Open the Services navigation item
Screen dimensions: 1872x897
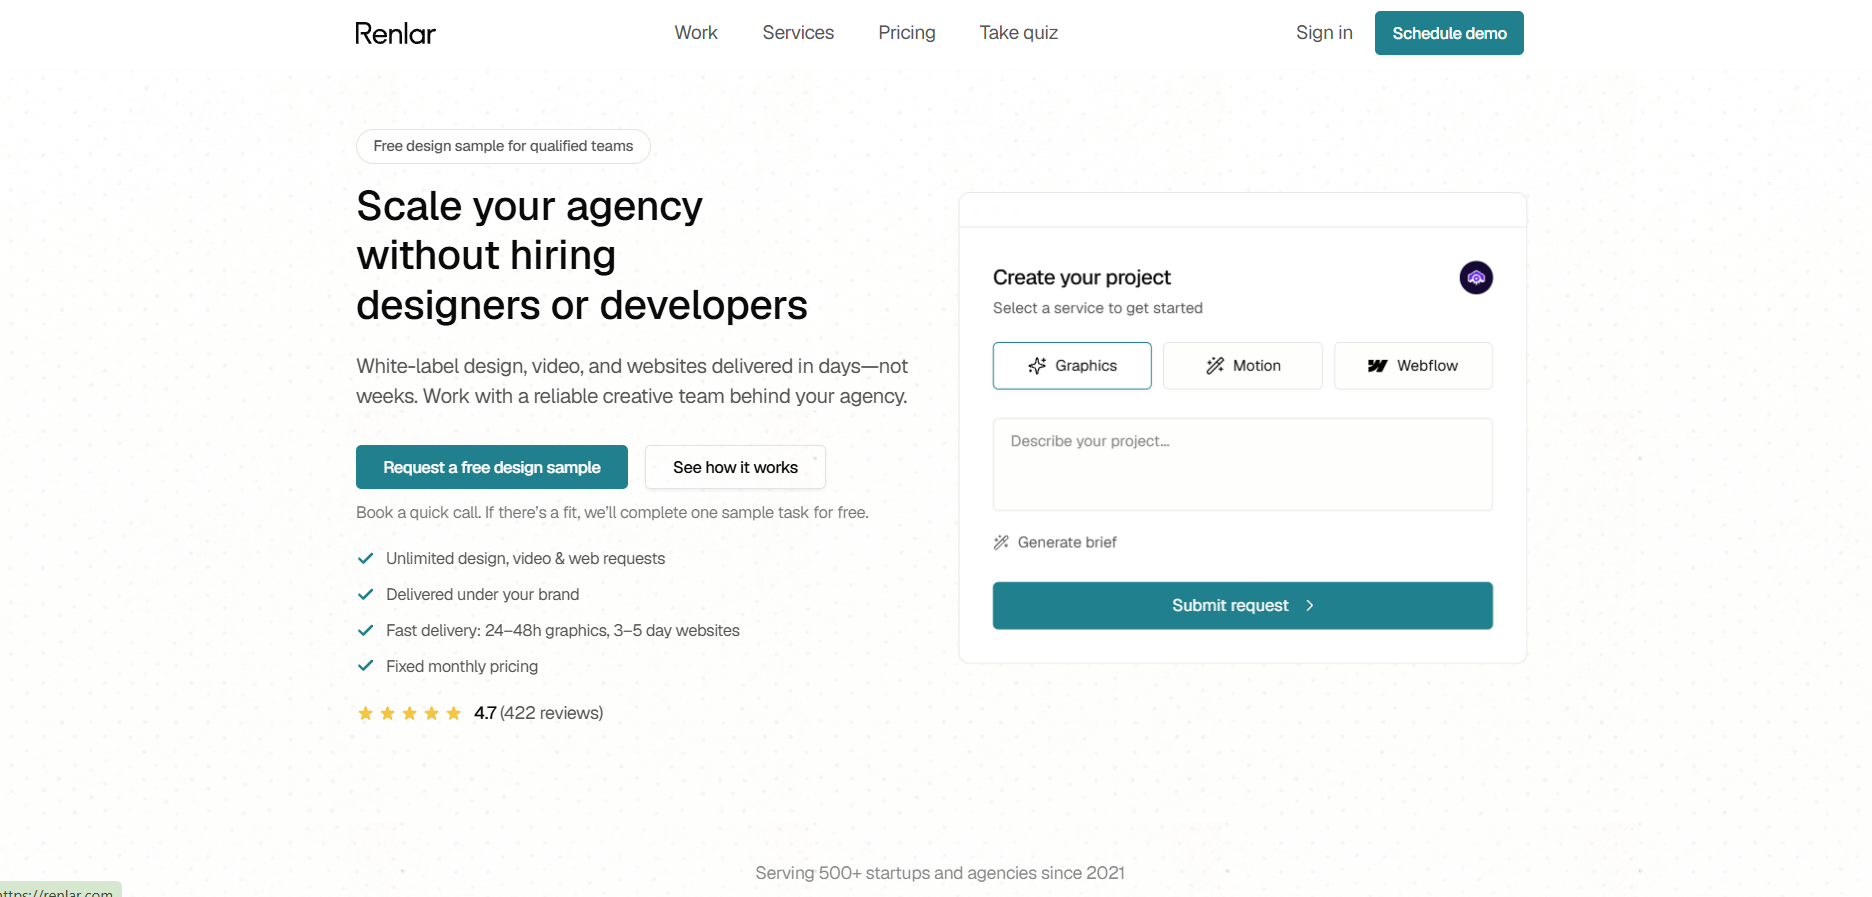coord(798,33)
